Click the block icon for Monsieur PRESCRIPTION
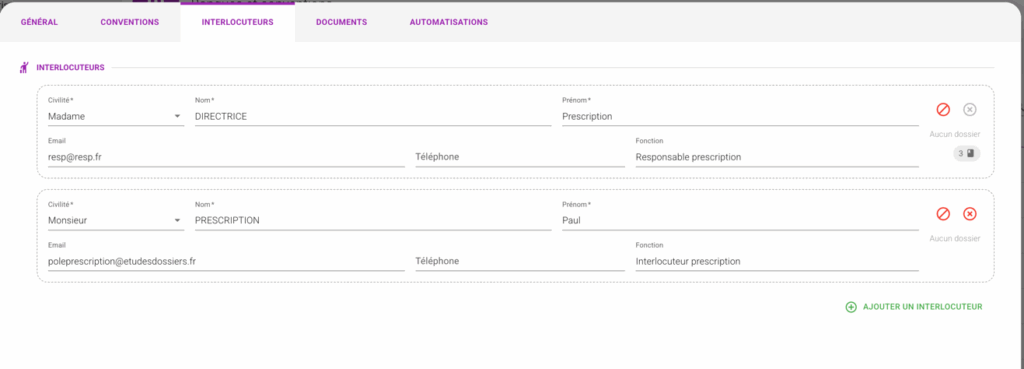1024x369 pixels. click(943, 214)
